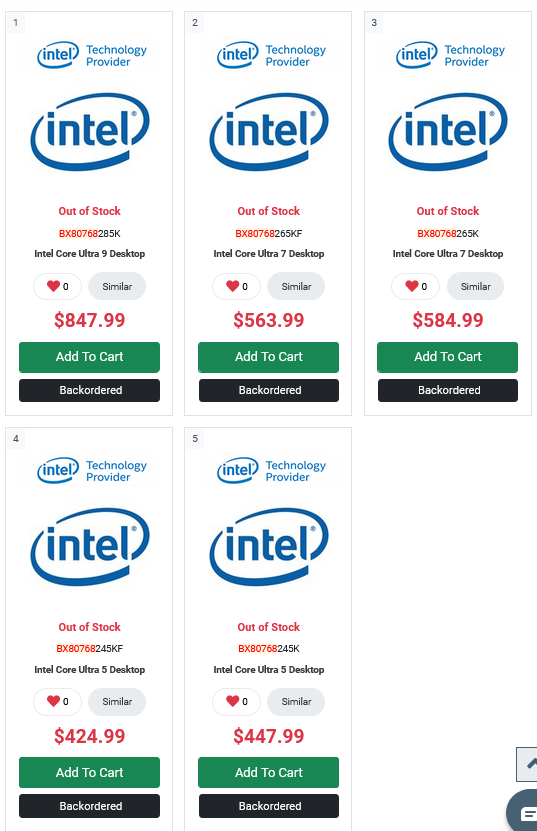This screenshot has width=537, height=831.
Task: Click heart icon on $584.99 product
Action: [412, 286]
